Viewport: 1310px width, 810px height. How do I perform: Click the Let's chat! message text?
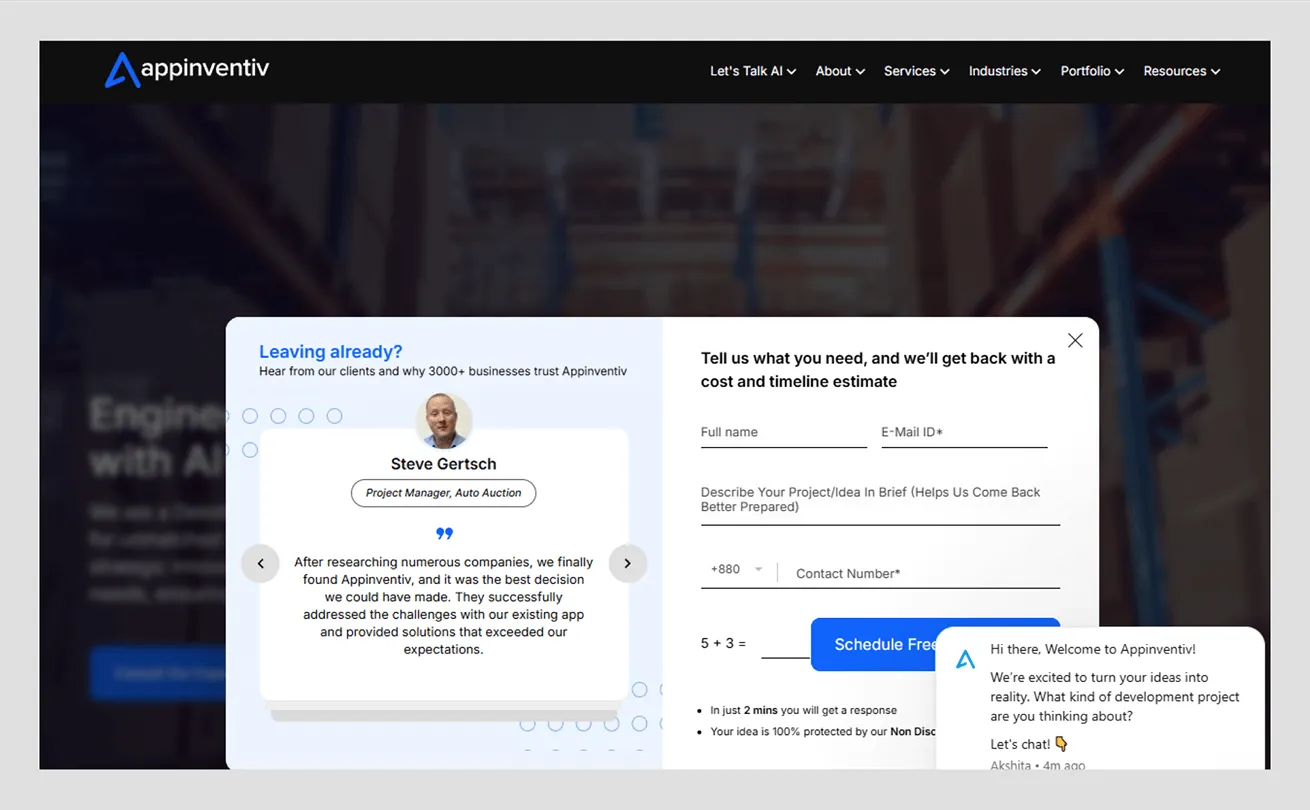tap(1029, 744)
